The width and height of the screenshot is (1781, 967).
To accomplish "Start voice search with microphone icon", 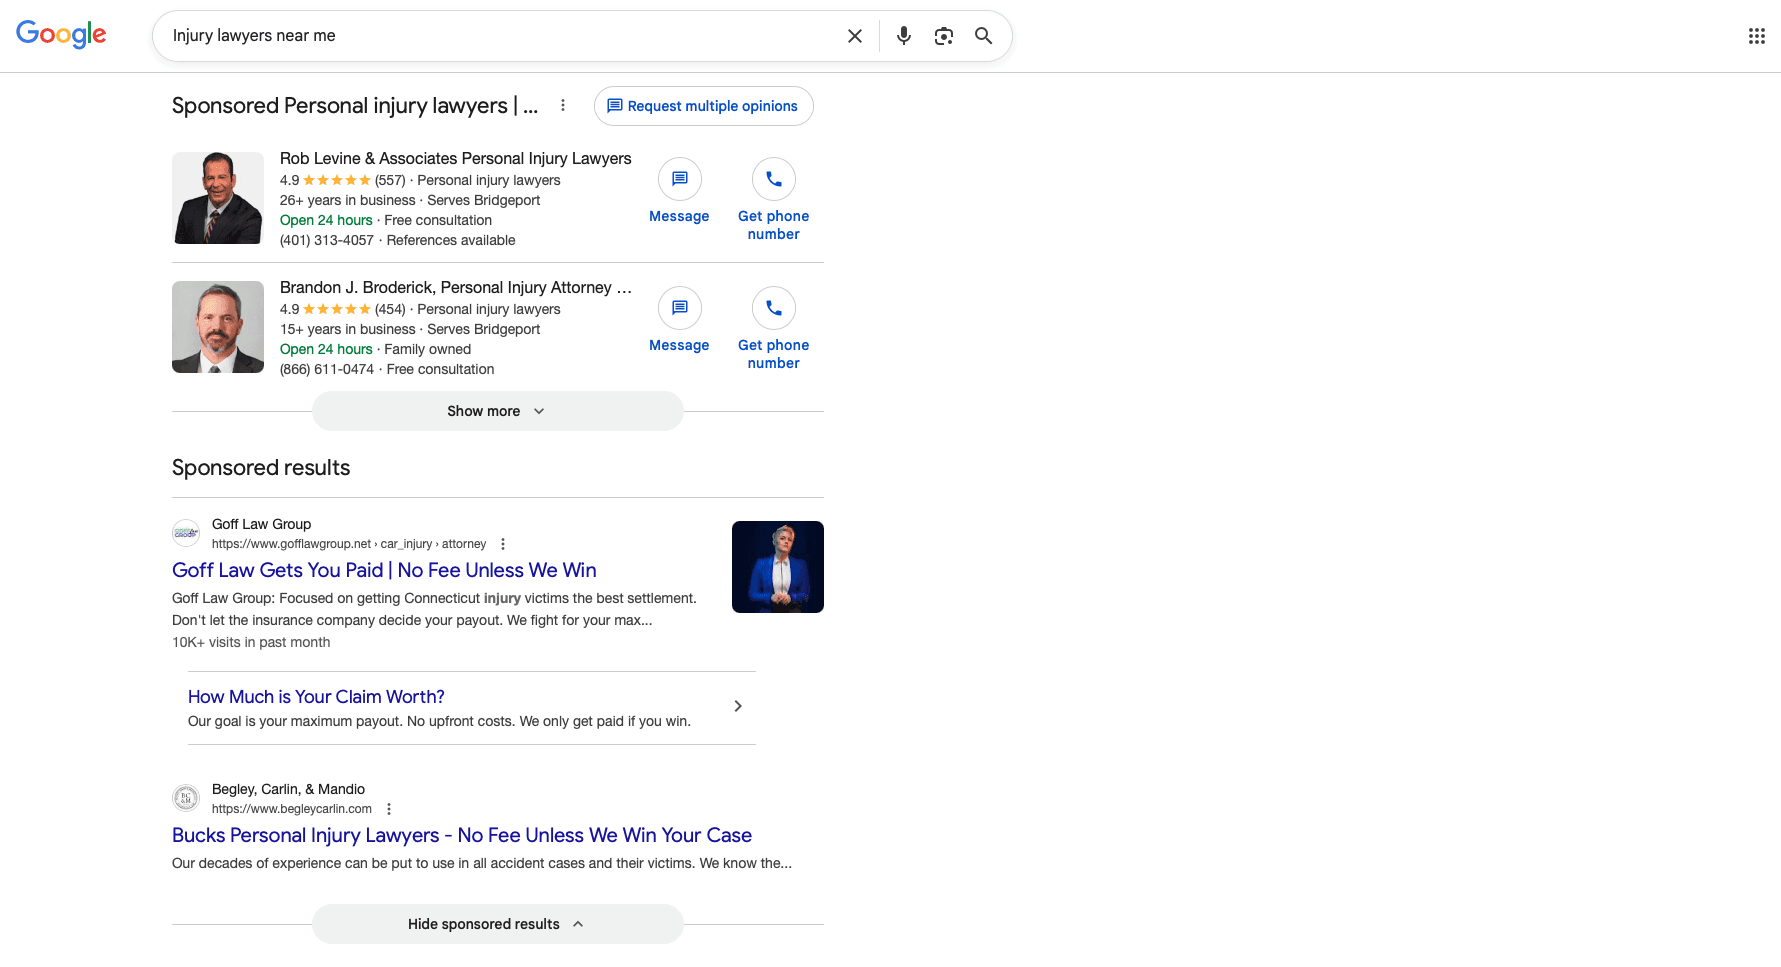I will coord(904,36).
